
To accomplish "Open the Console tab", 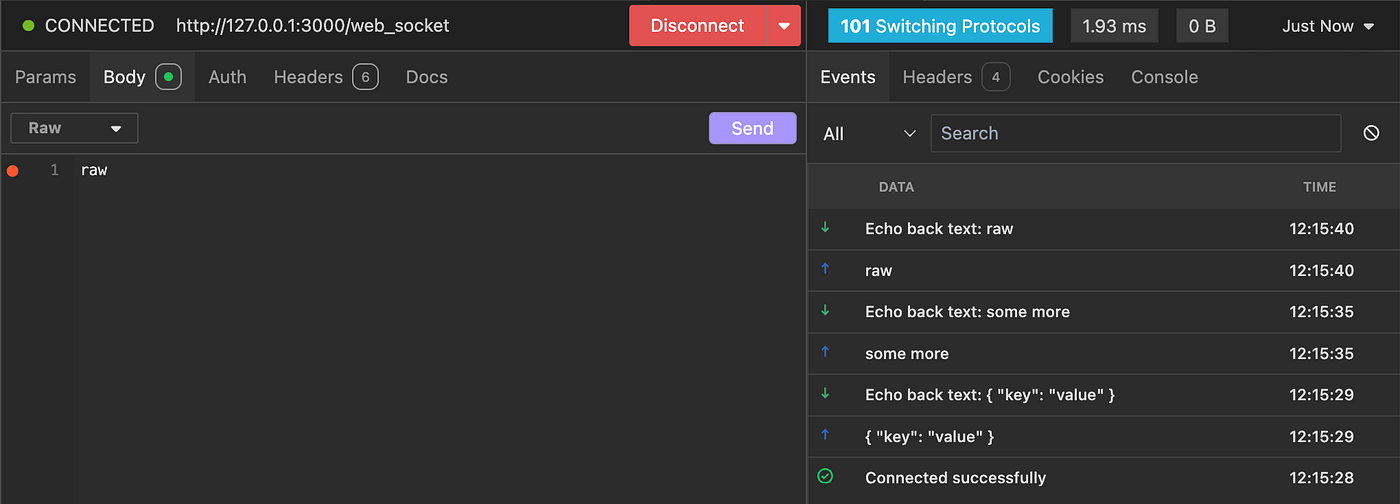I will point(1164,77).
